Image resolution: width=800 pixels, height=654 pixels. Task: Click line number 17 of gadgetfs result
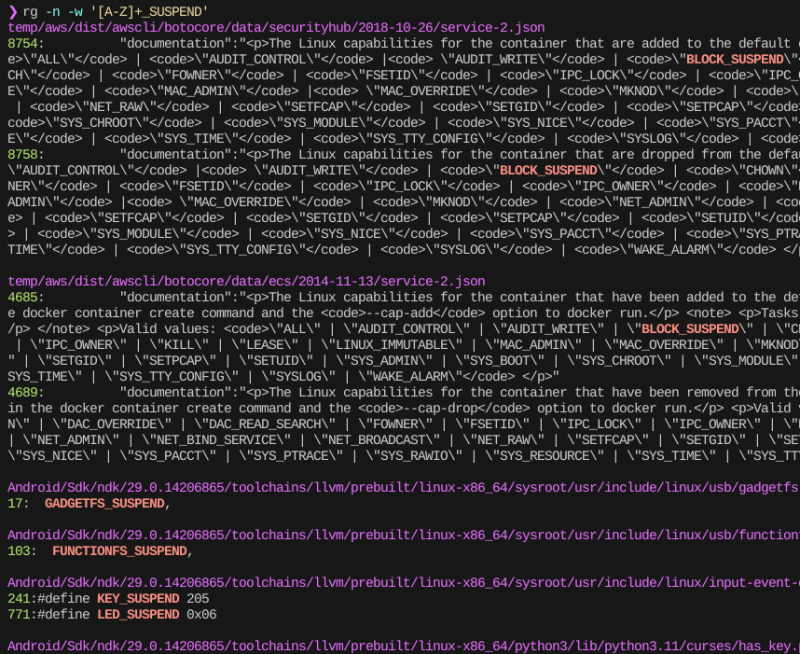coord(15,504)
